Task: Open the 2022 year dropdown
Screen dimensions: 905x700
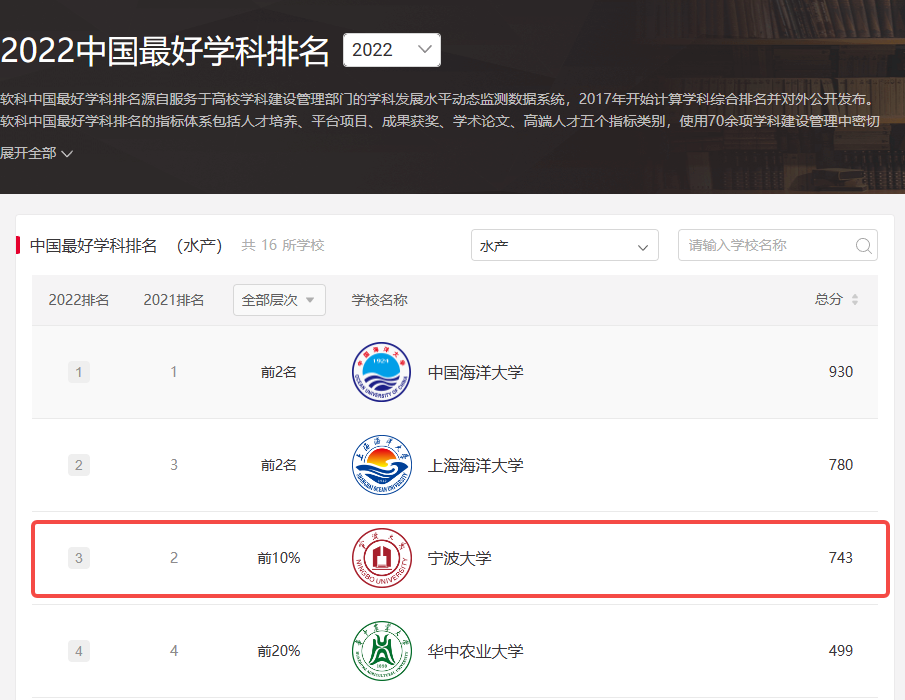Action: (x=391, y=50)
